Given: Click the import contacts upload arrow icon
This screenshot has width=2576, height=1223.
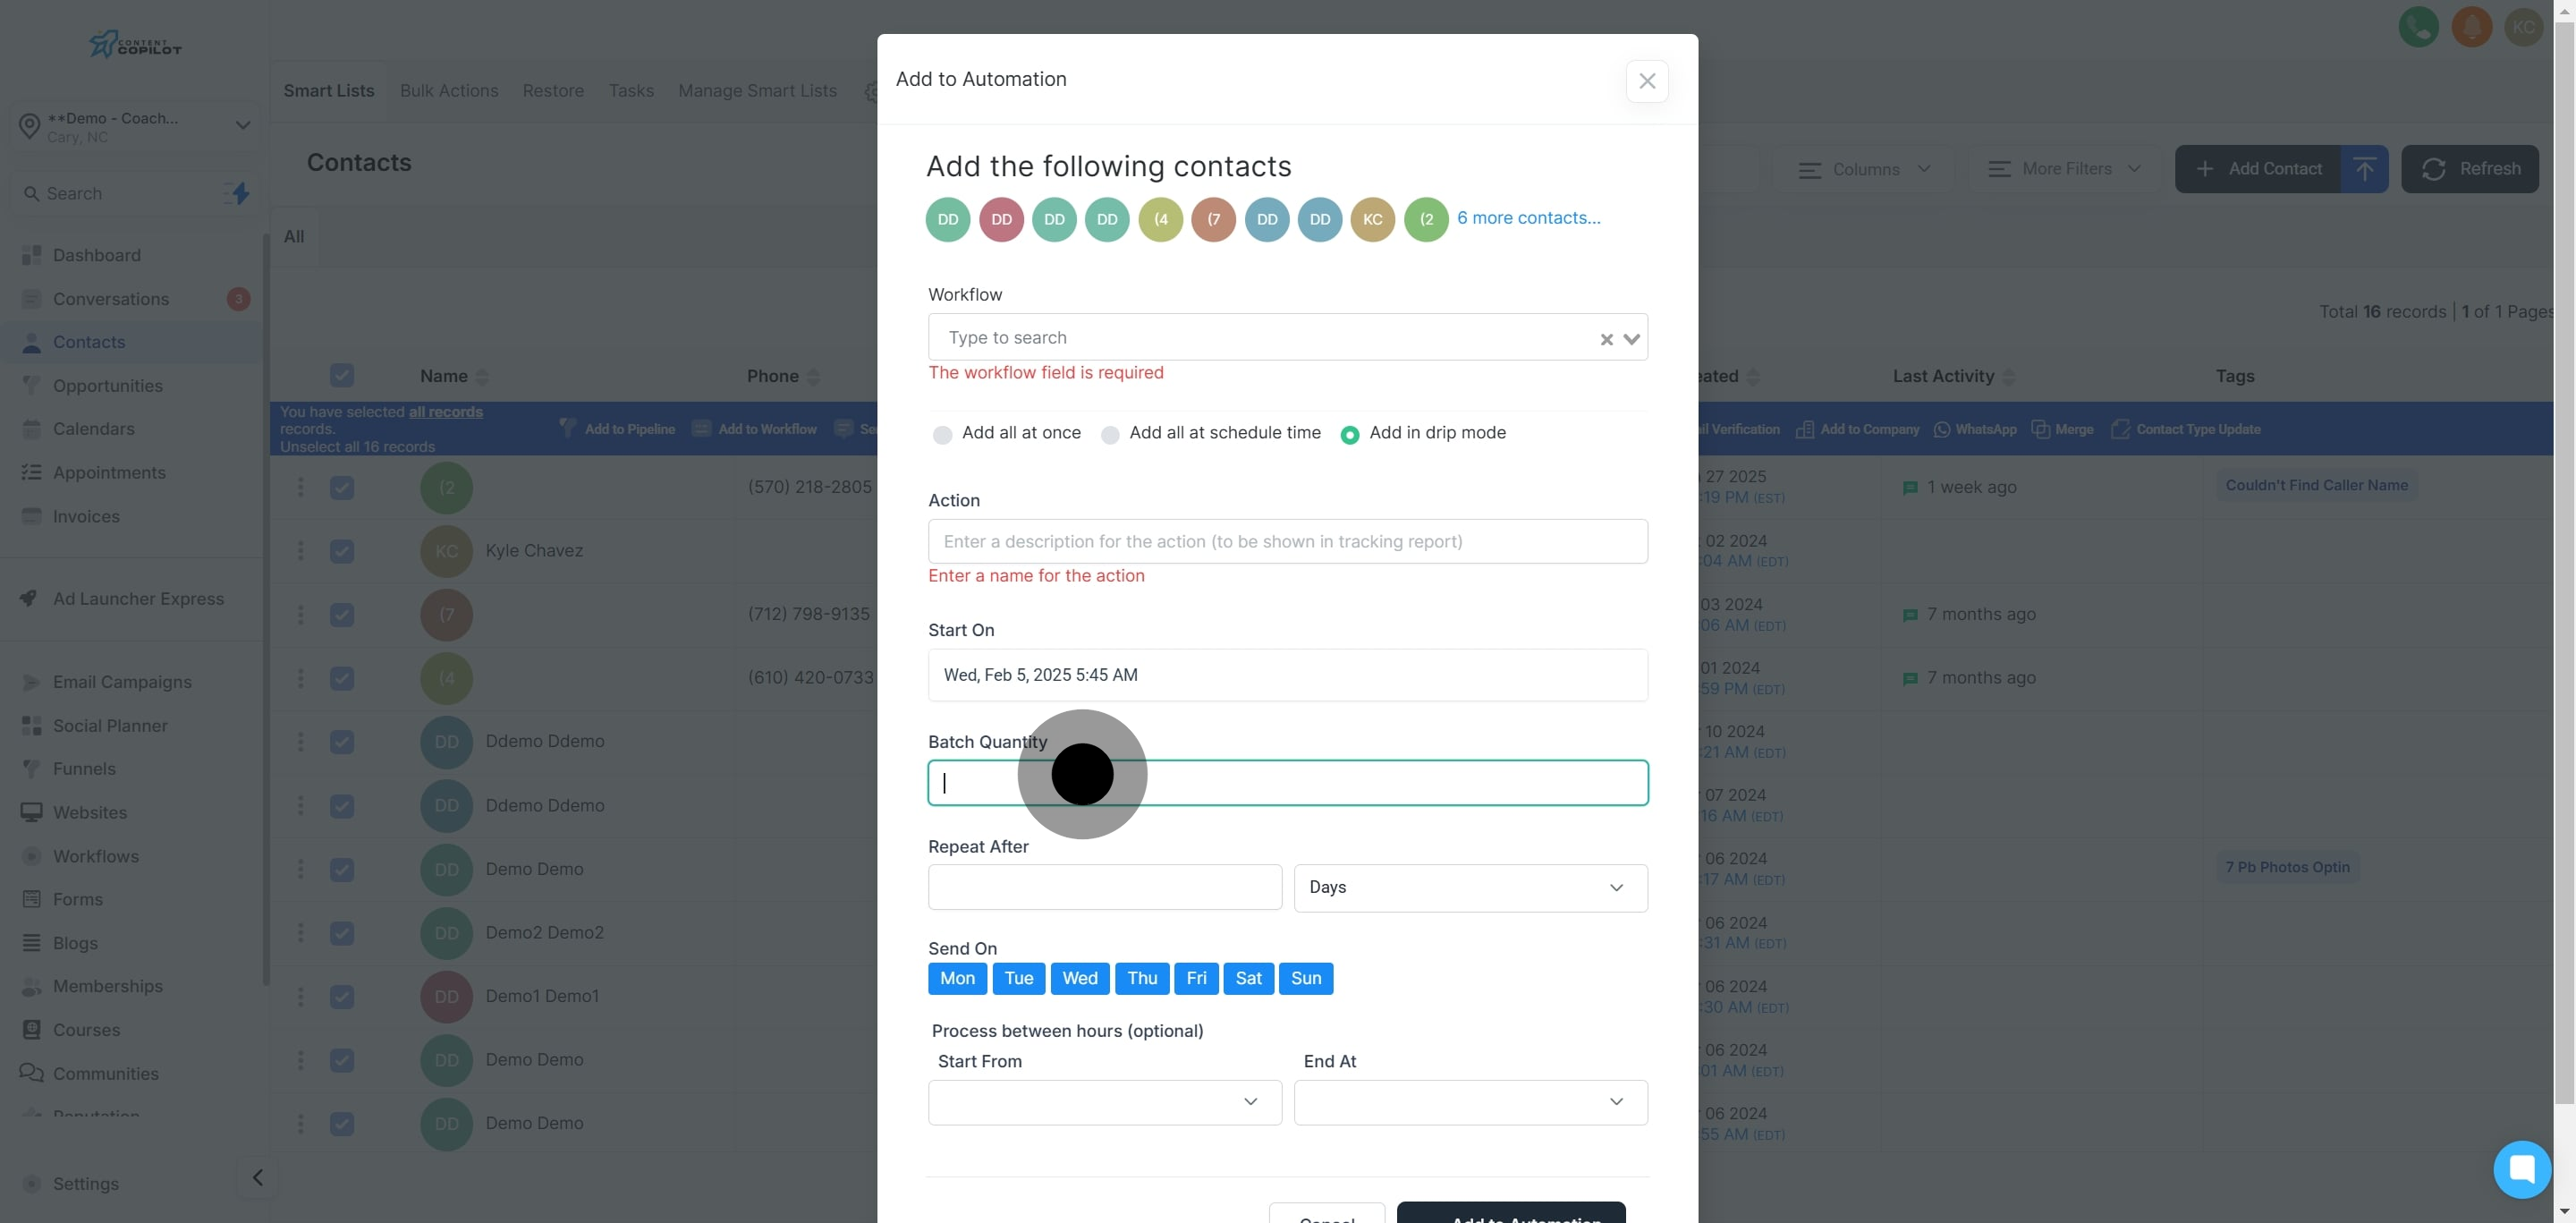Looking at the screenshot, I should pyautogui.click(x=2364, y=169).
